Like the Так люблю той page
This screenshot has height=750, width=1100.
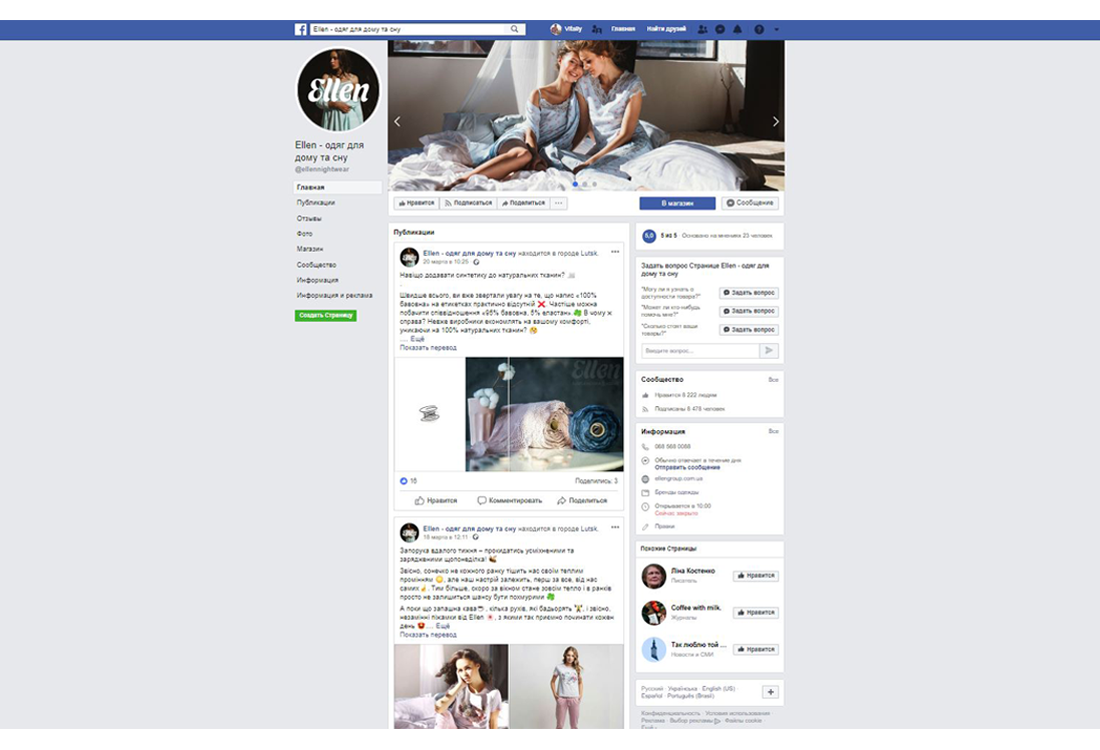click(x=756, y=650)
